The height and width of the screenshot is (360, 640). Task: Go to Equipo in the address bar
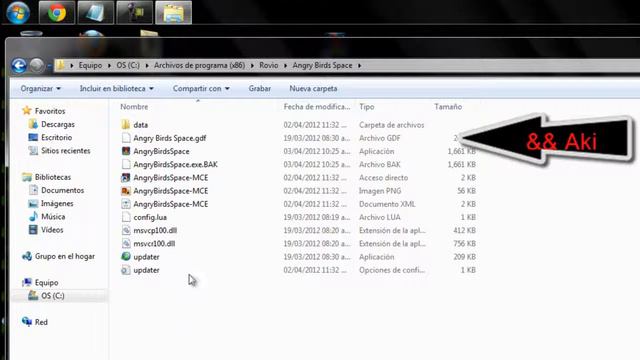[90, 65]
